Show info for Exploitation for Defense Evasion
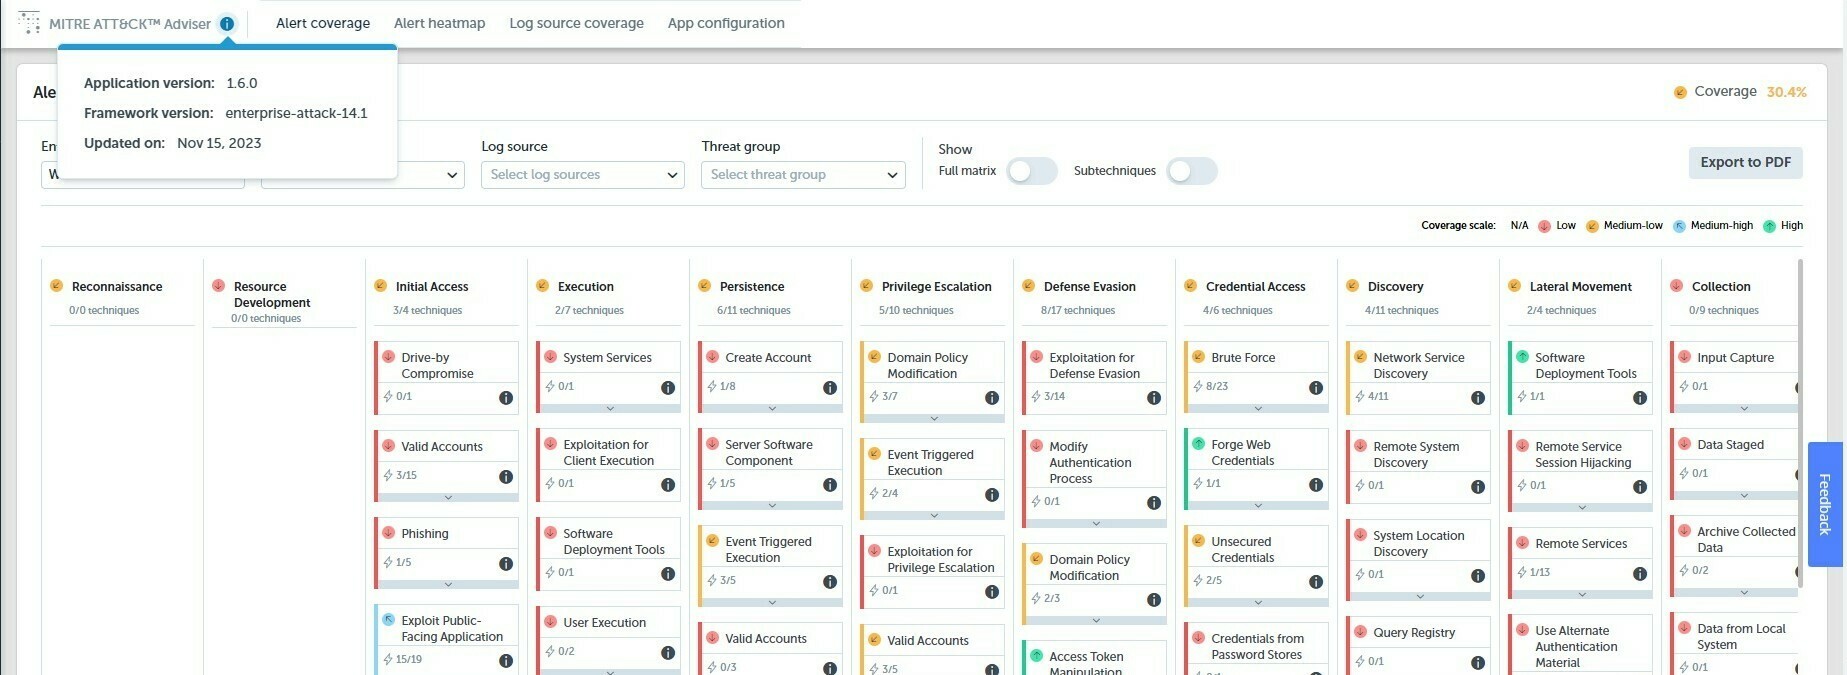The width and height of the screenshot is (1847, 675). (1154, 398)
